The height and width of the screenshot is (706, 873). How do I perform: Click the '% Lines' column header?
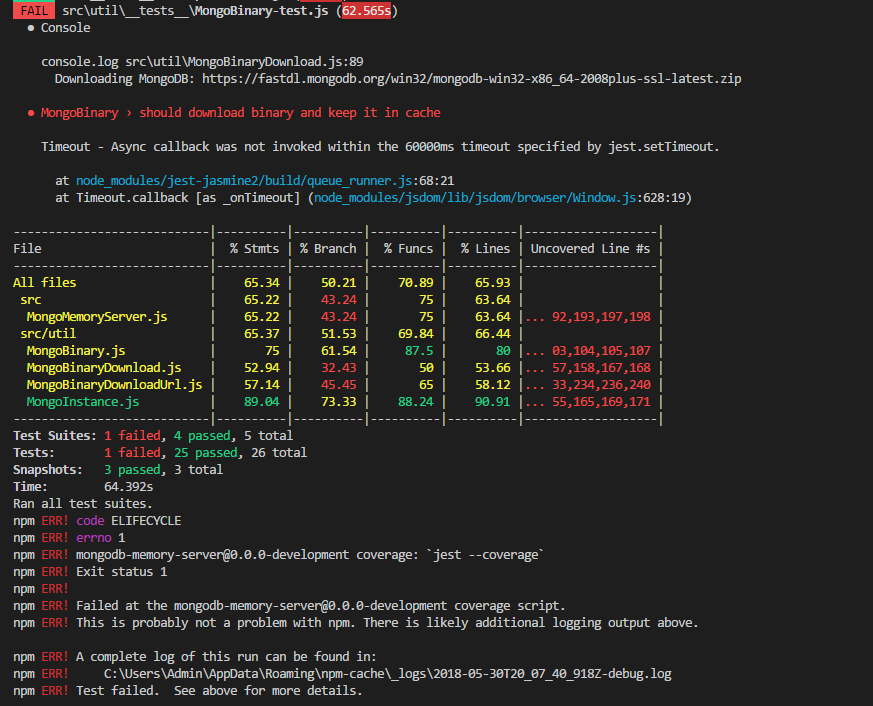pyautogui.click(x=485, y=249)
